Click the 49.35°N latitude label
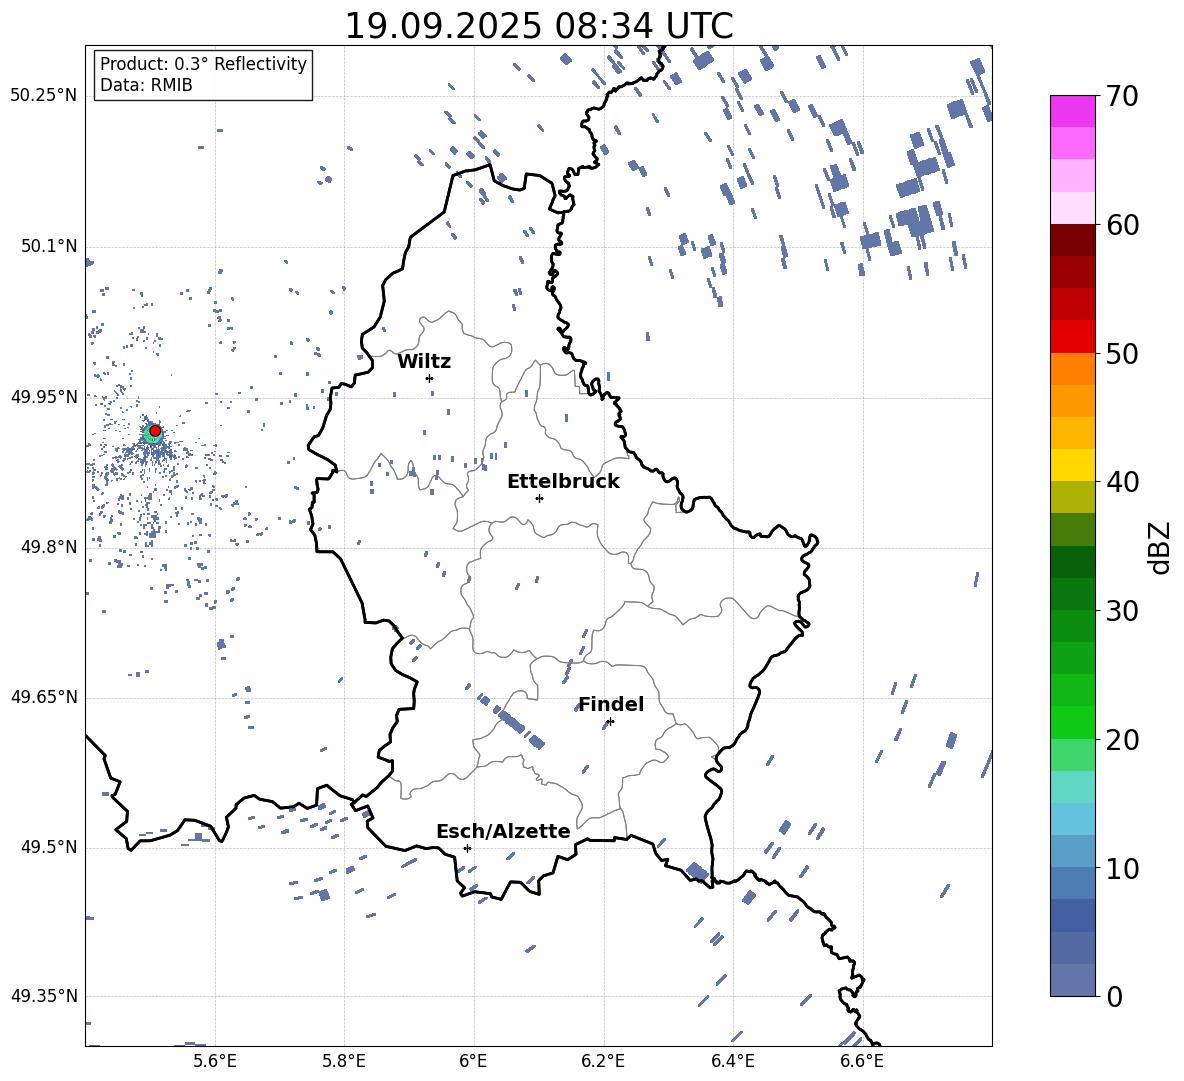Image resolution: width=1184 pixels, height=1081 pixels. 44,996
